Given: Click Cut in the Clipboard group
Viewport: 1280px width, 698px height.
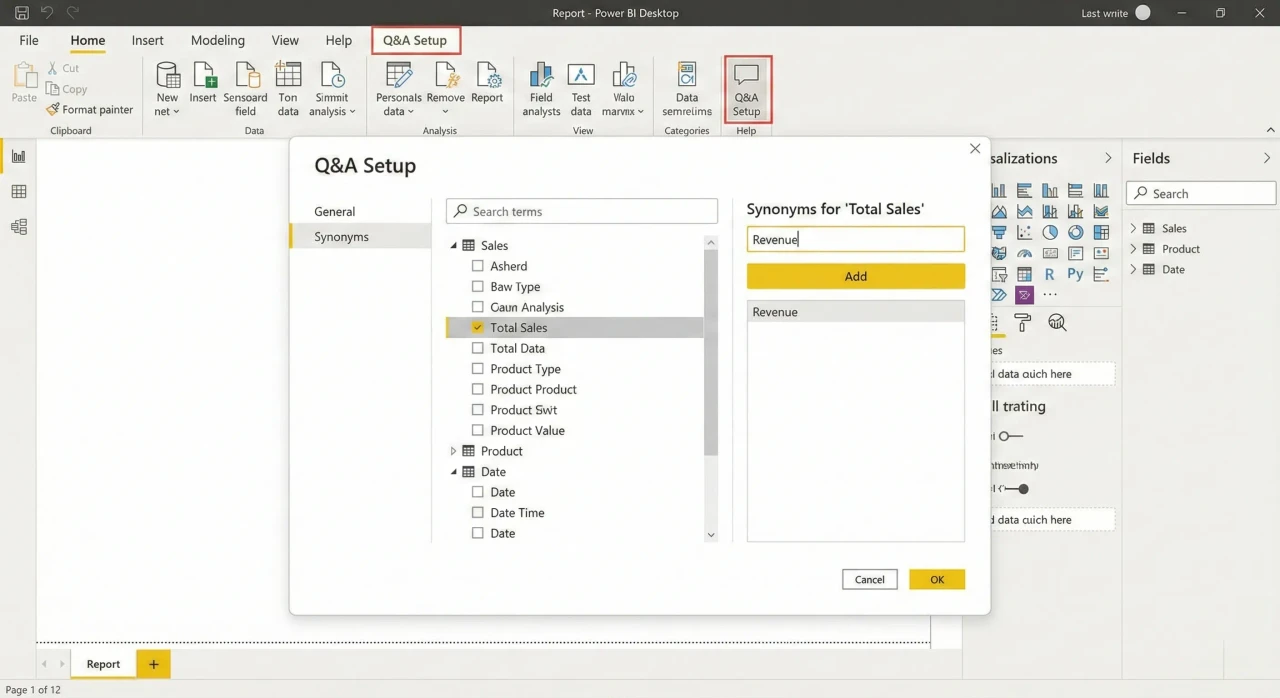Looking at the screenshot, I should click(63, 68).
